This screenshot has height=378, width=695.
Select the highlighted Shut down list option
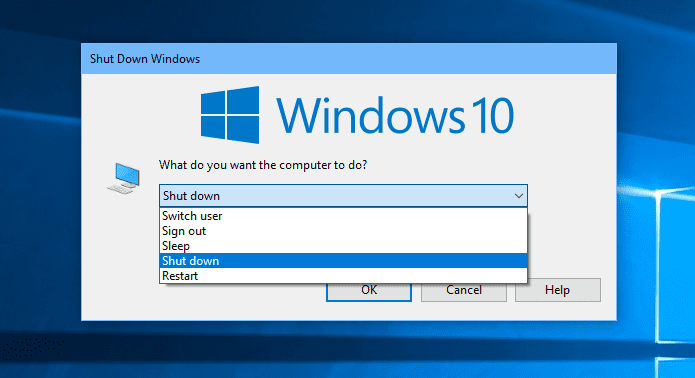[344, 261]
